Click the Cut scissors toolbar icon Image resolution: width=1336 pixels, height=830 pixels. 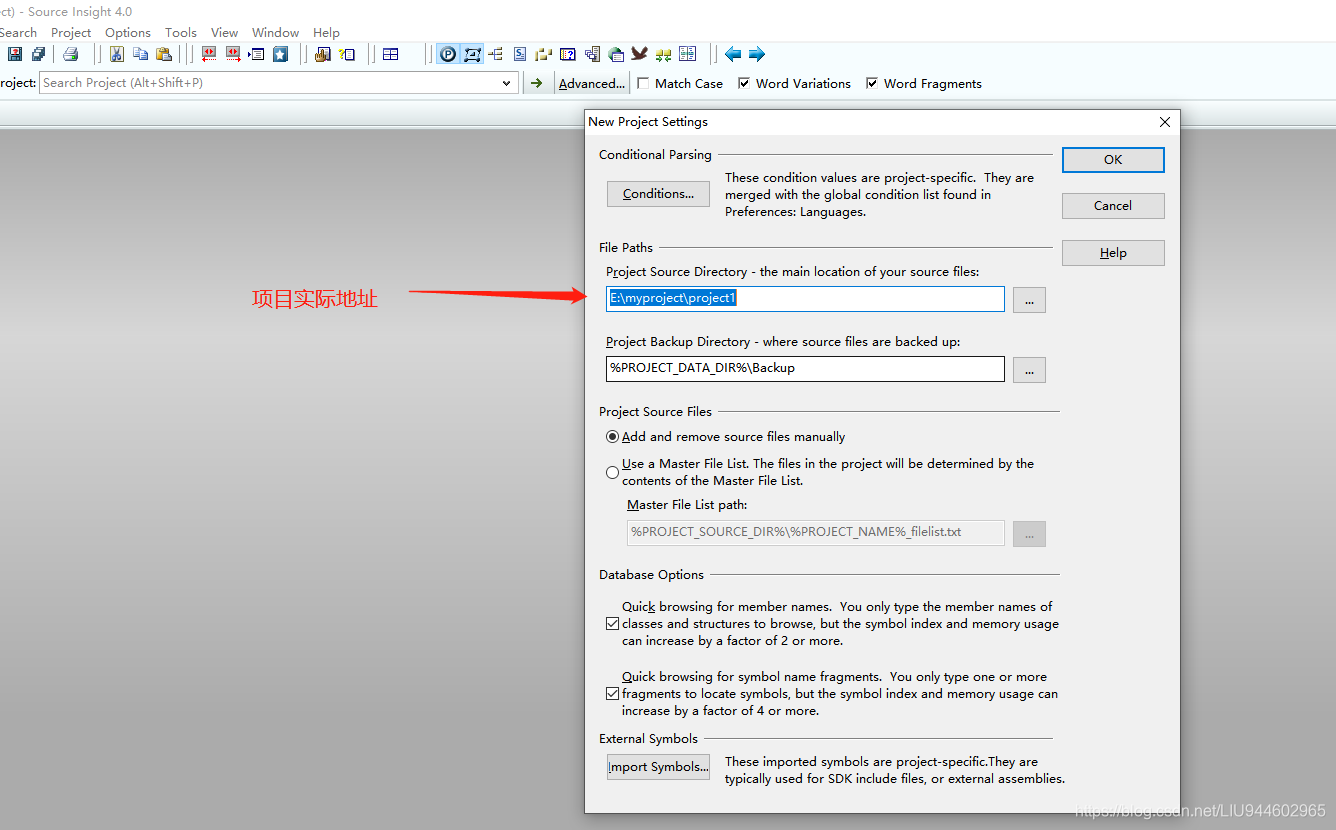coord(117,54)
